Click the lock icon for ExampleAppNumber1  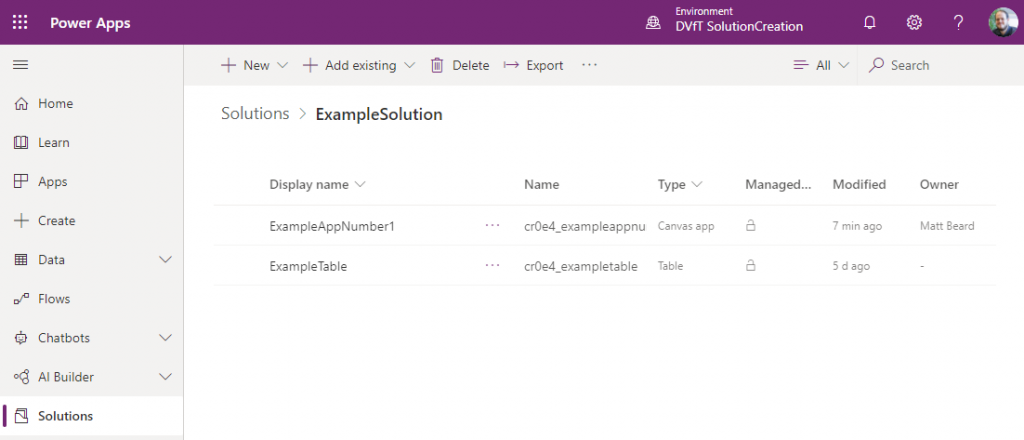[x=751, y=226]
